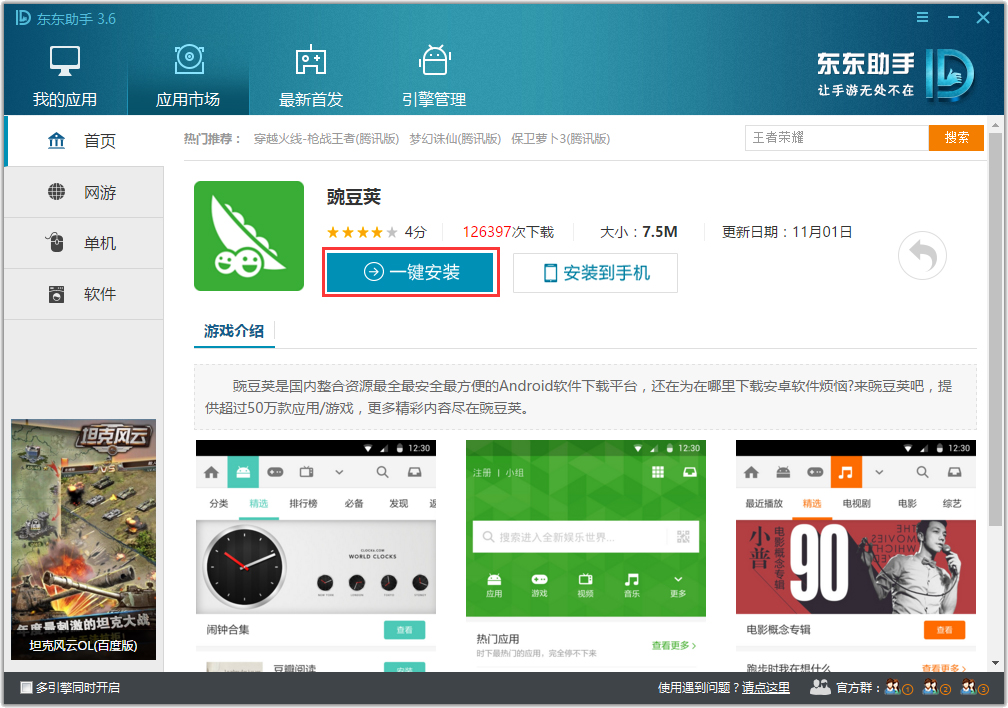This screenshot has height=708, width=1008.
Task: Click the 126397次下载 download count
Action: (x=508, y=232)
